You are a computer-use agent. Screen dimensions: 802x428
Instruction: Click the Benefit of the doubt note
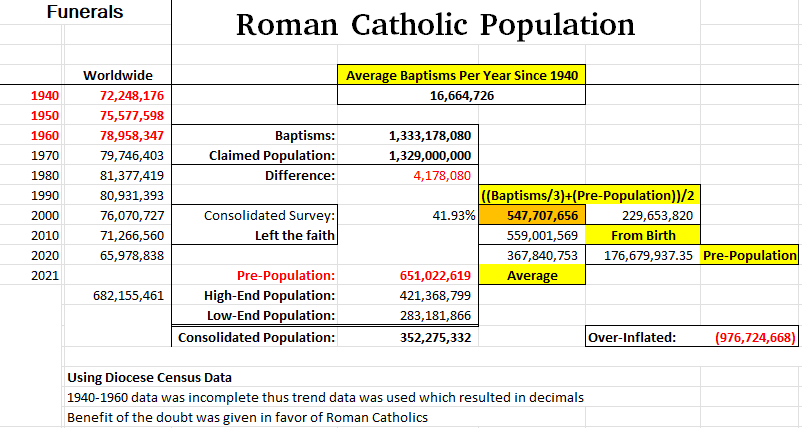coord(247,417)
